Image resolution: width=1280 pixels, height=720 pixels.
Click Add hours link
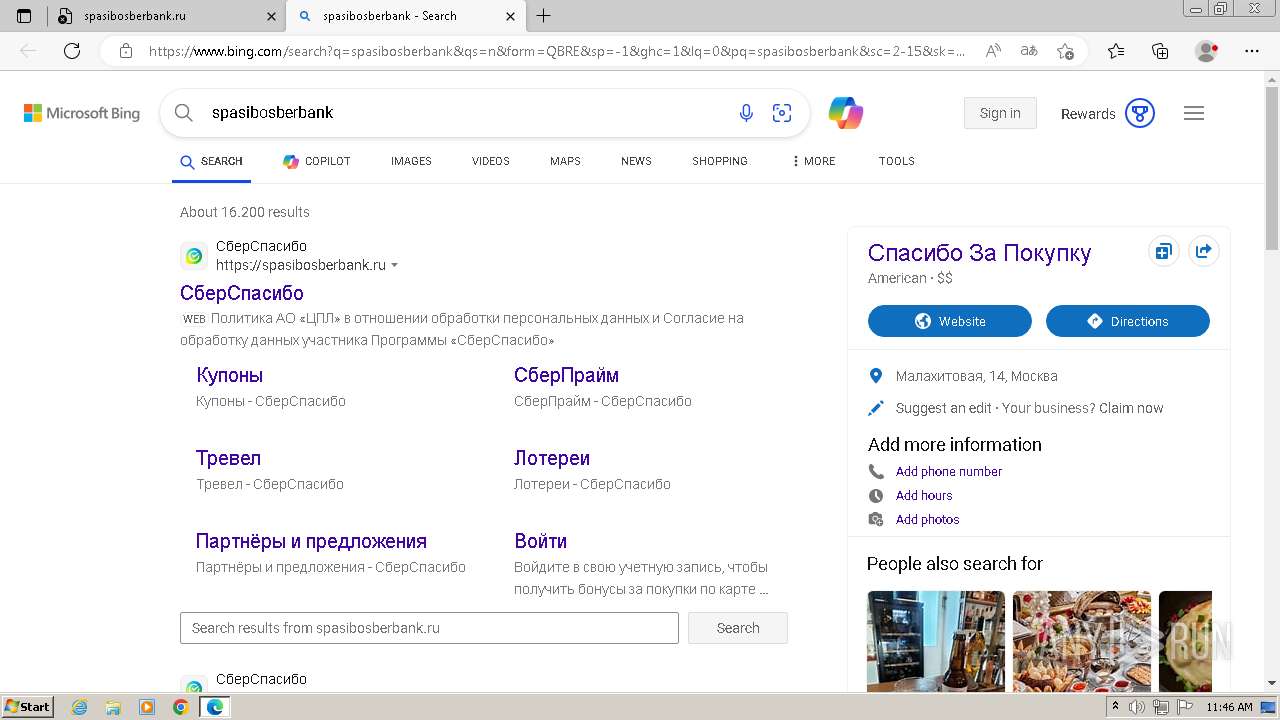[x=924, y=495]
